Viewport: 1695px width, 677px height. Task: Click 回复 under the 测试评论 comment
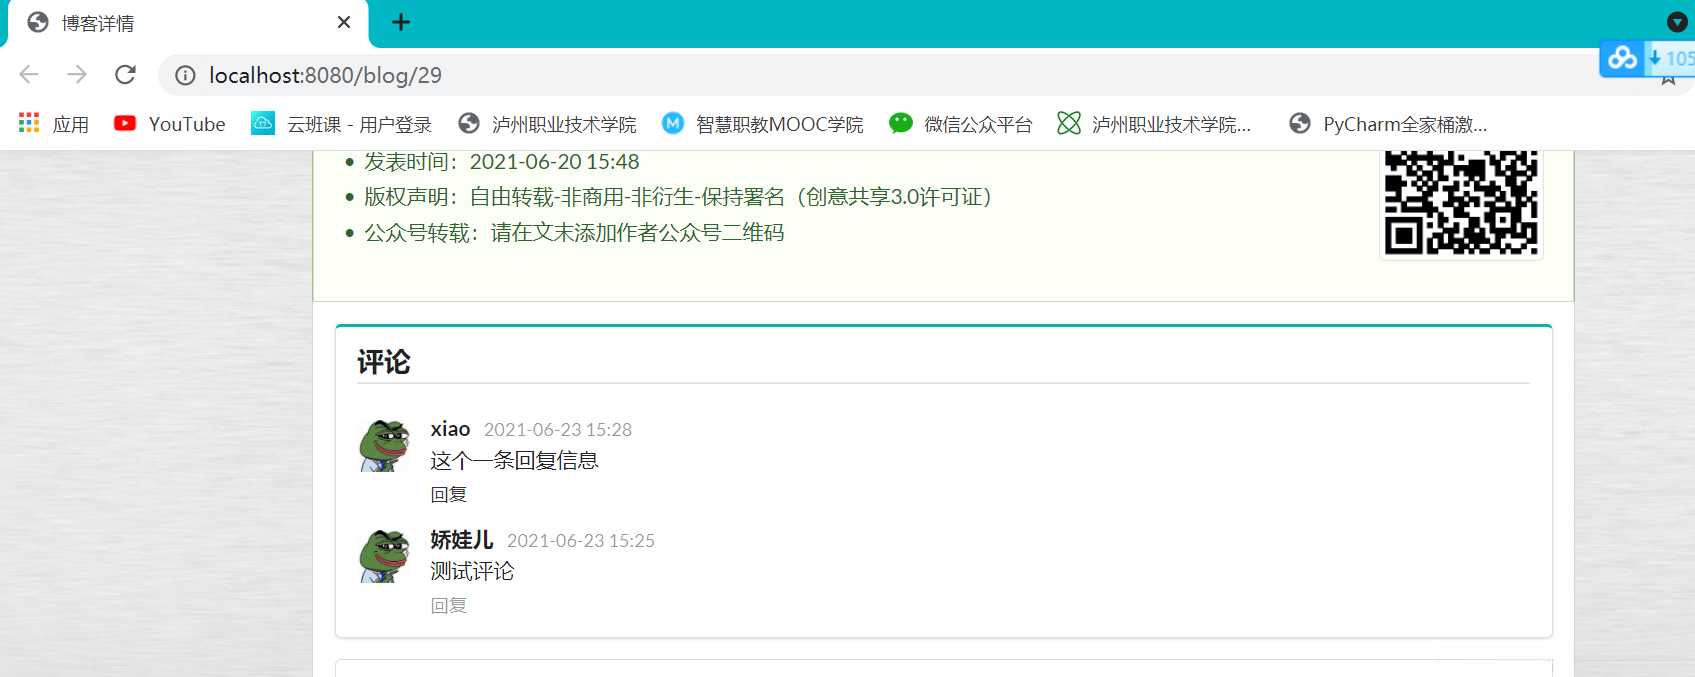[449, 605]
